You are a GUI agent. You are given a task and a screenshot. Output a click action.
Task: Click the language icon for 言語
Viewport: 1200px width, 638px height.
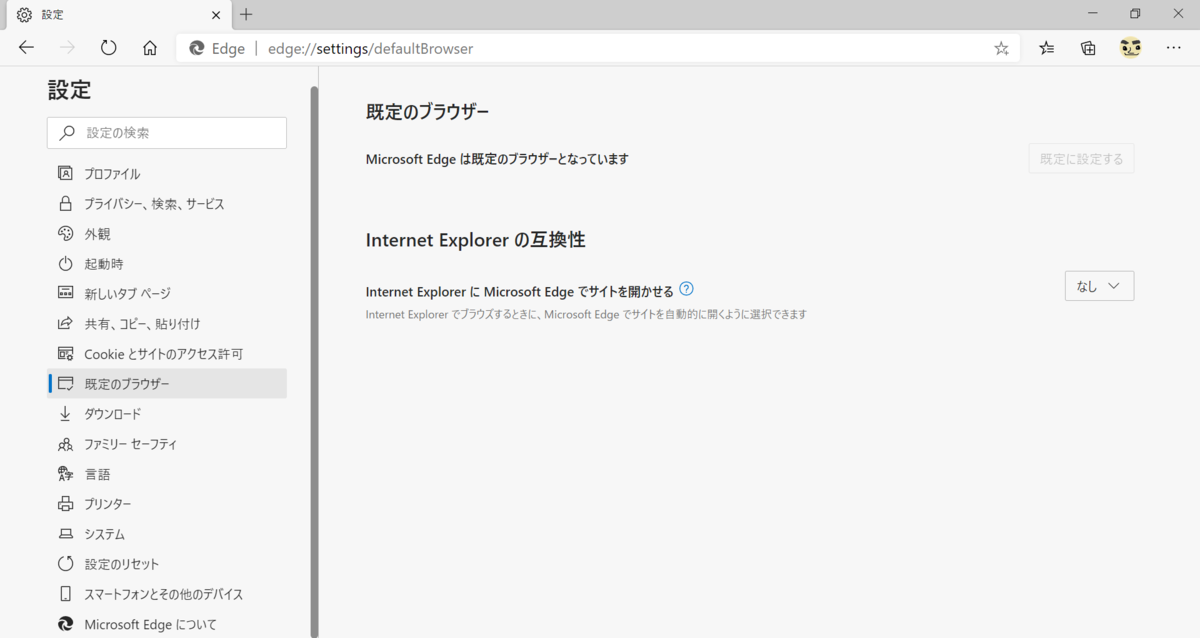point(65,473)
